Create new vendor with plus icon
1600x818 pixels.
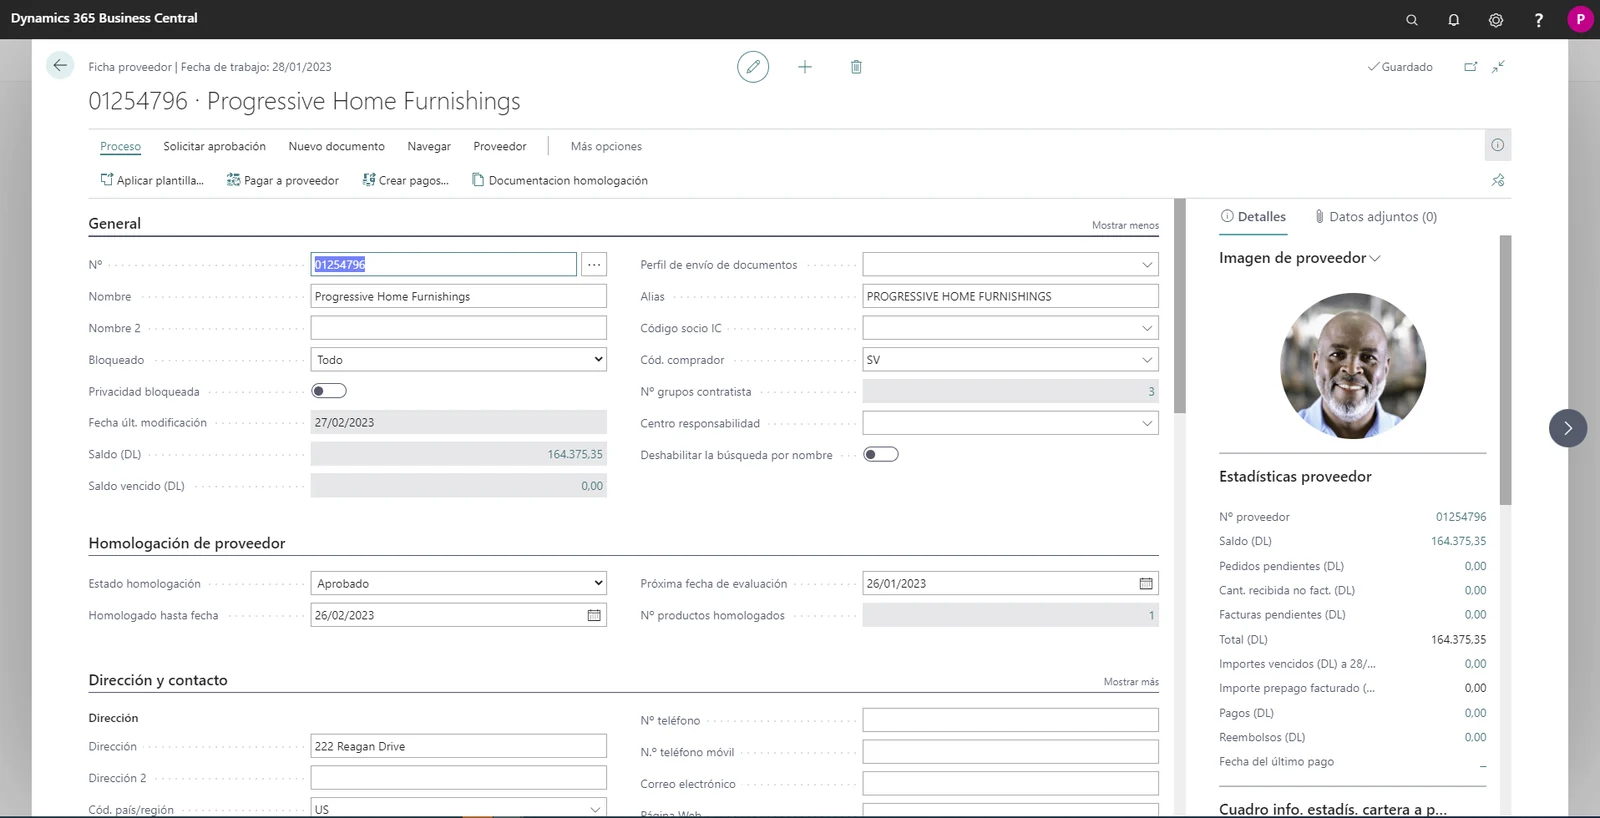[x=805, y=67]
